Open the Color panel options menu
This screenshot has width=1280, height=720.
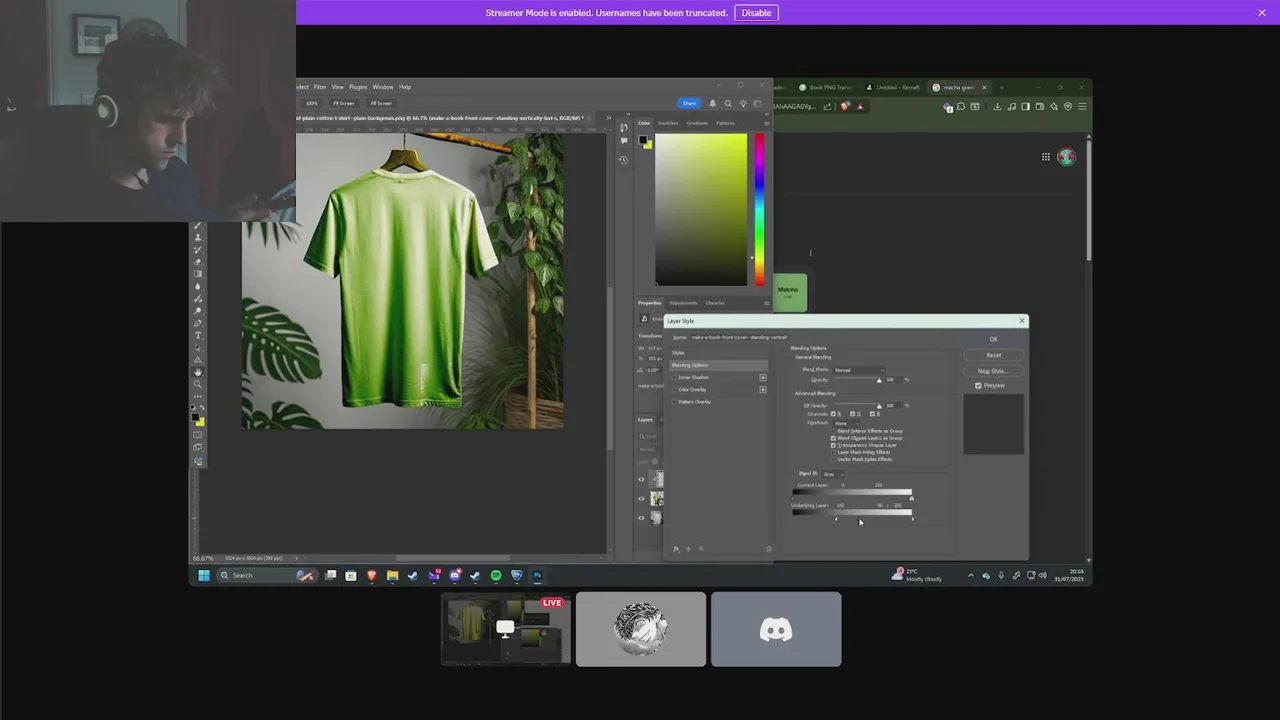click(767, 124)
